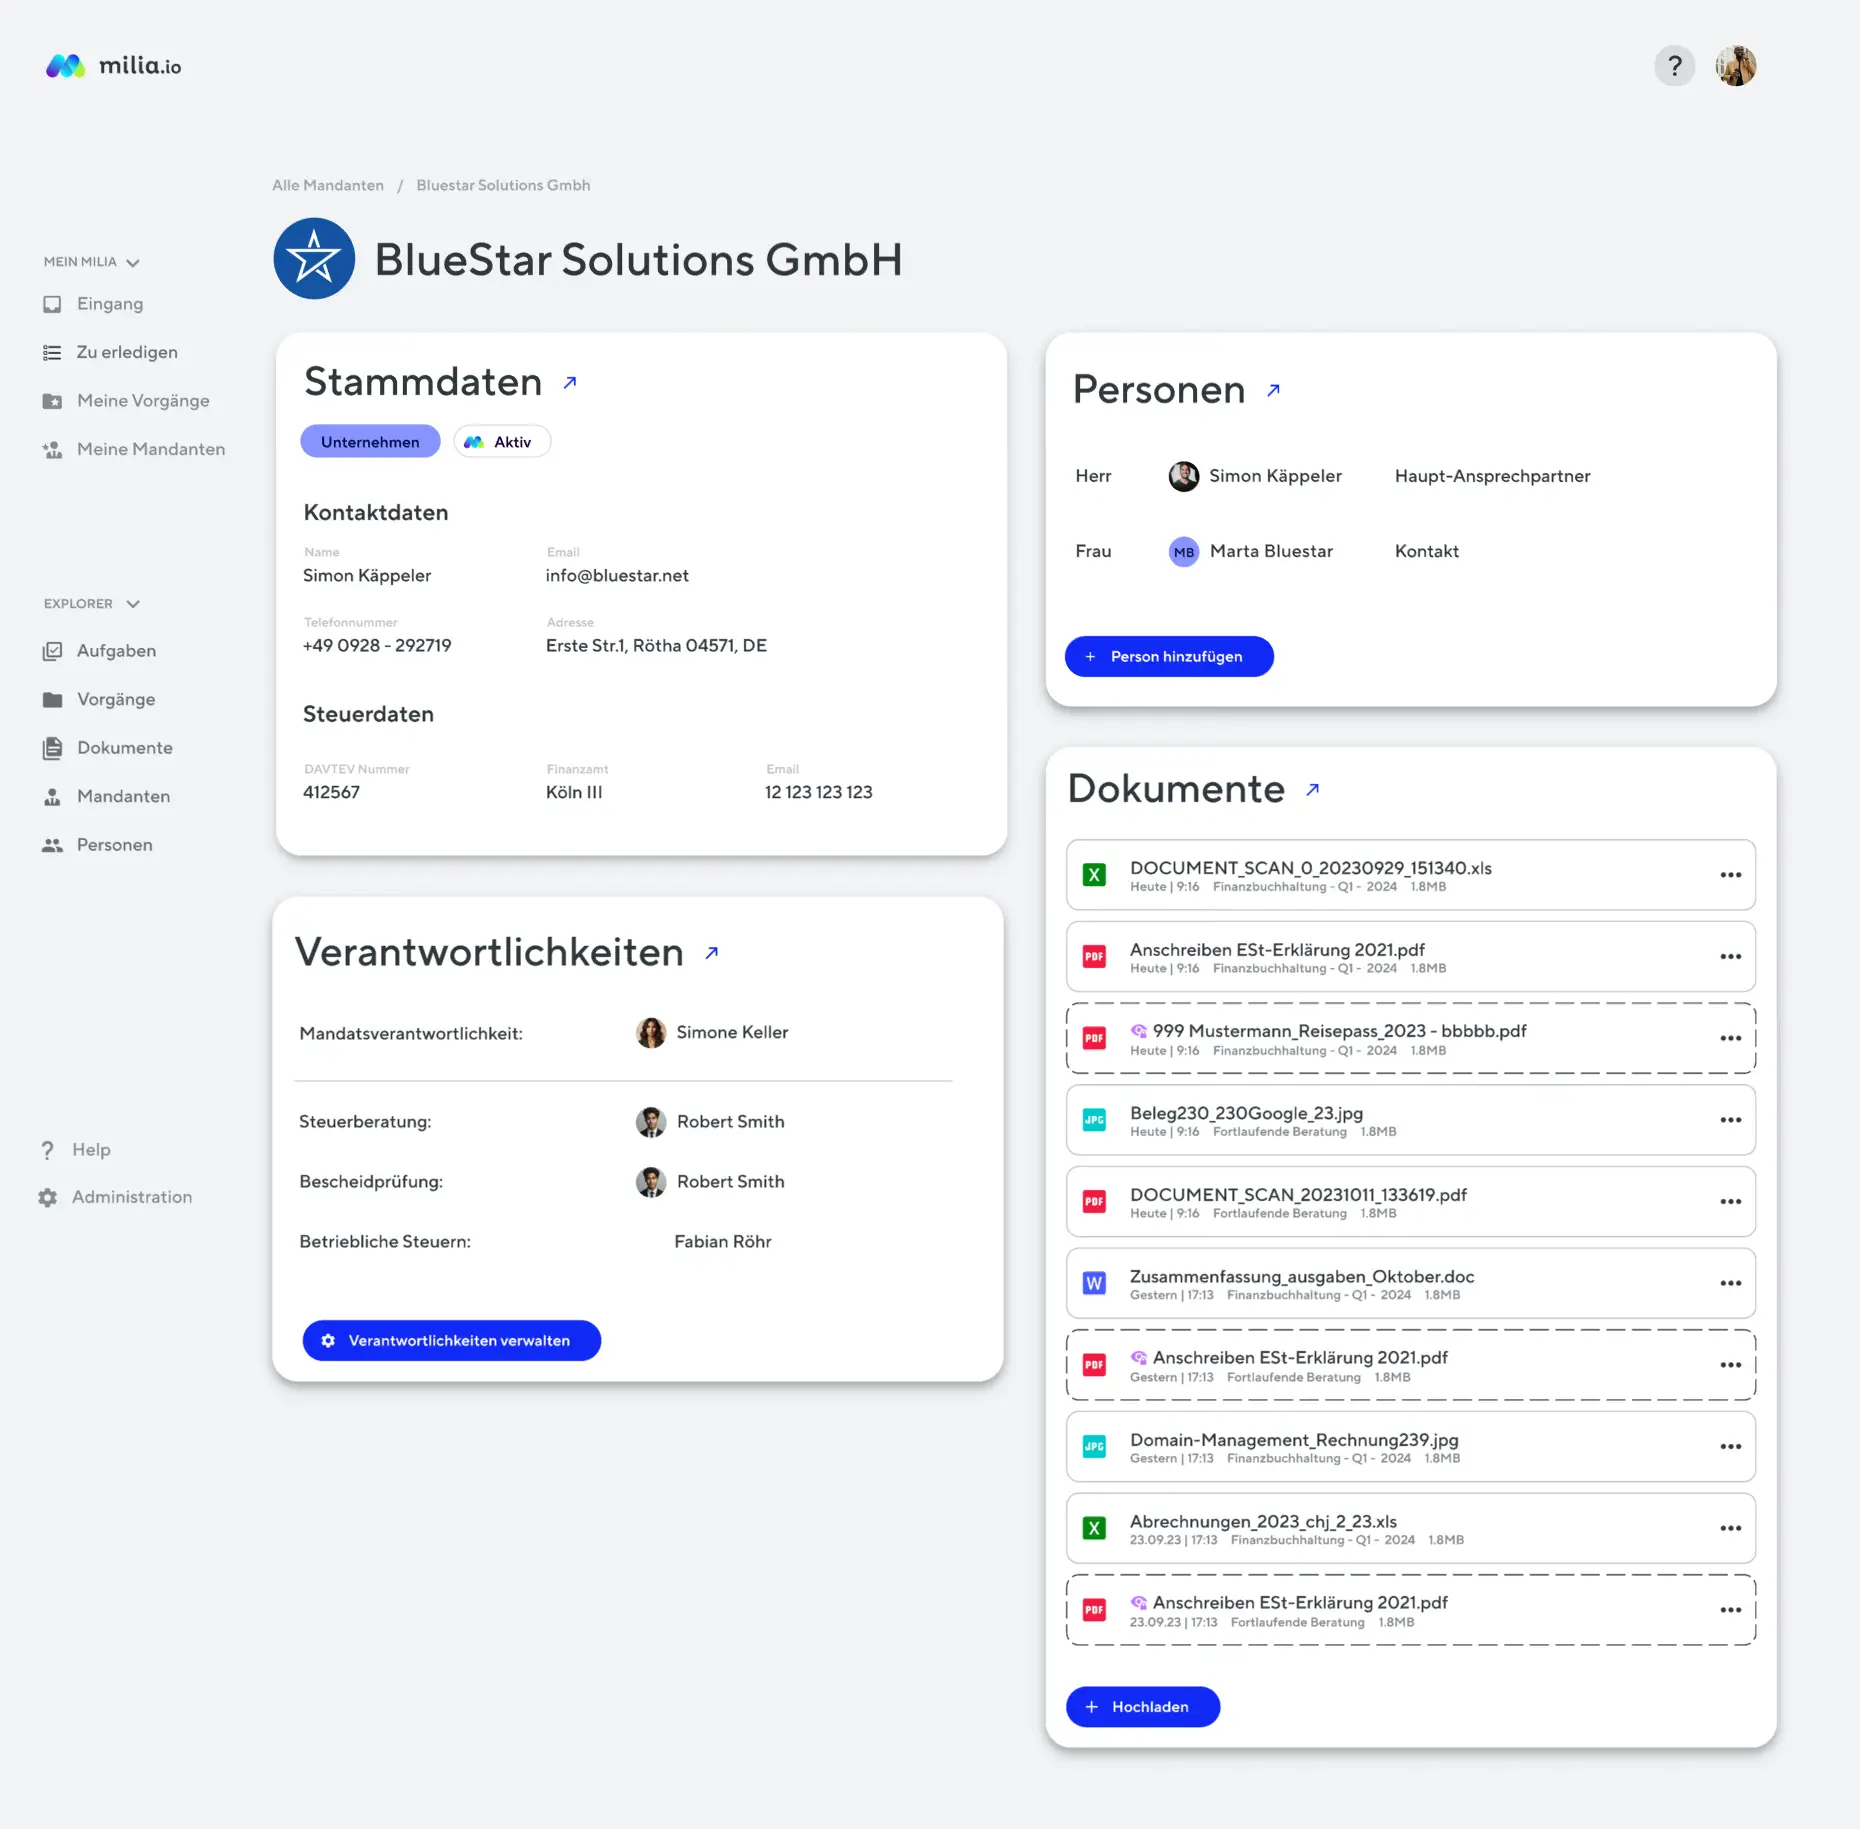Toggle the Aktiv status badge
The image size is (1860, 1829).
tap(501, 441)
